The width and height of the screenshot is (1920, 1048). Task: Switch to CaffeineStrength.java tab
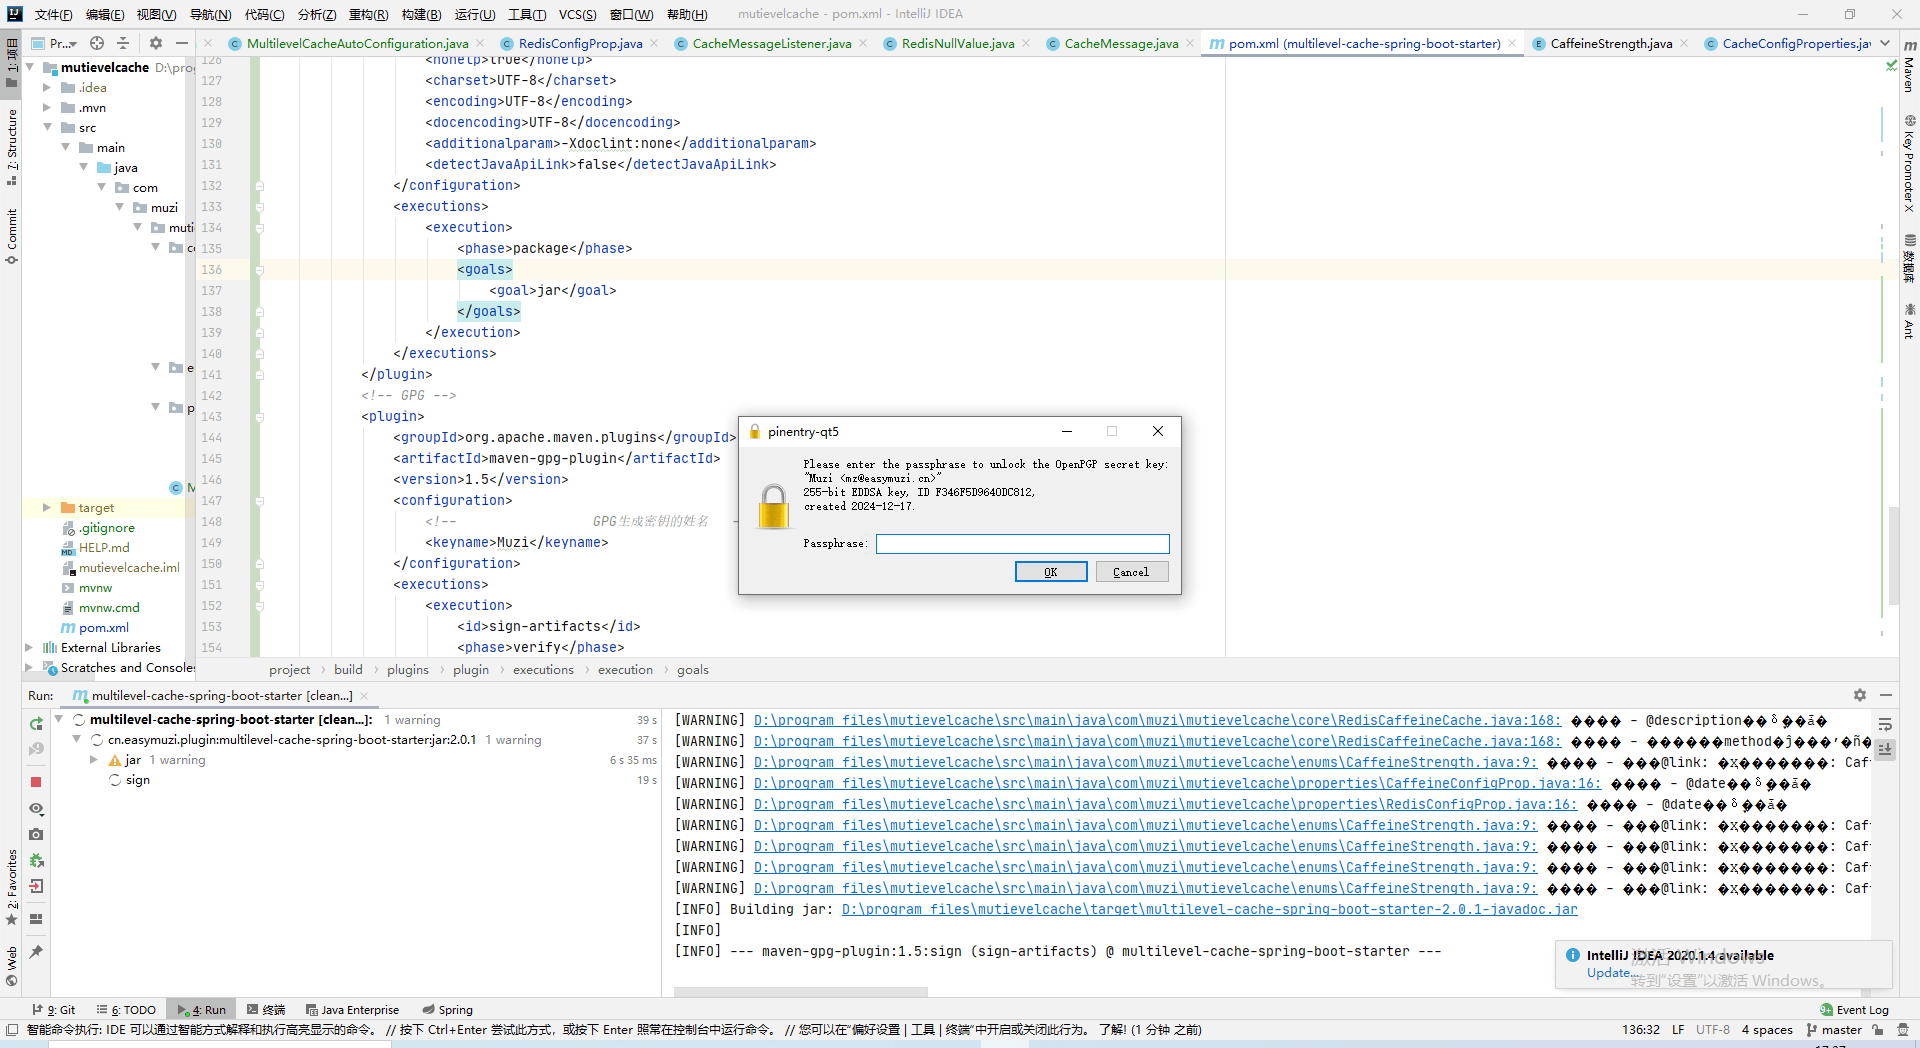point(1611,43)
